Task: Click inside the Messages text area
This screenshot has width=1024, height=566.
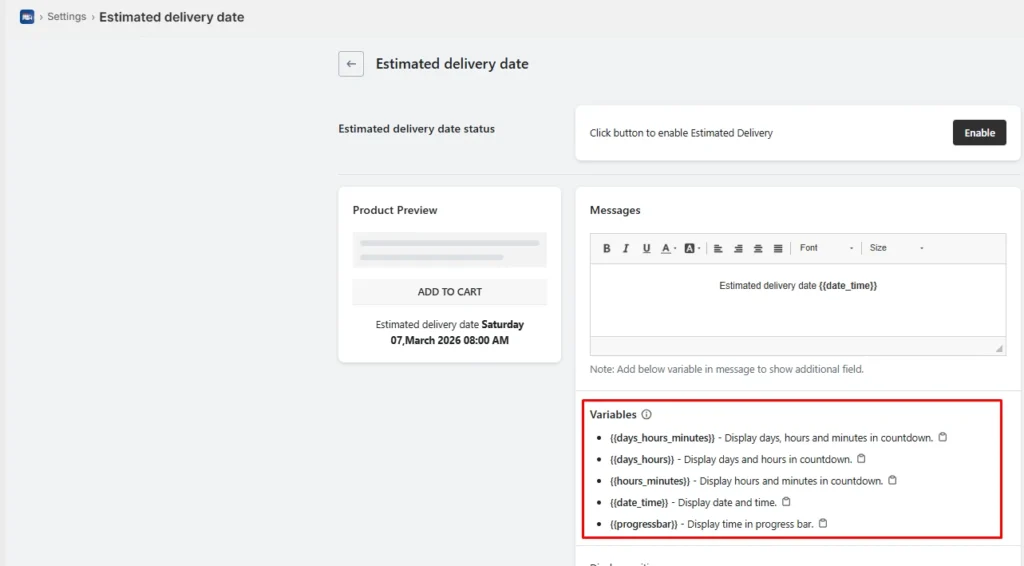Action: 797,300
